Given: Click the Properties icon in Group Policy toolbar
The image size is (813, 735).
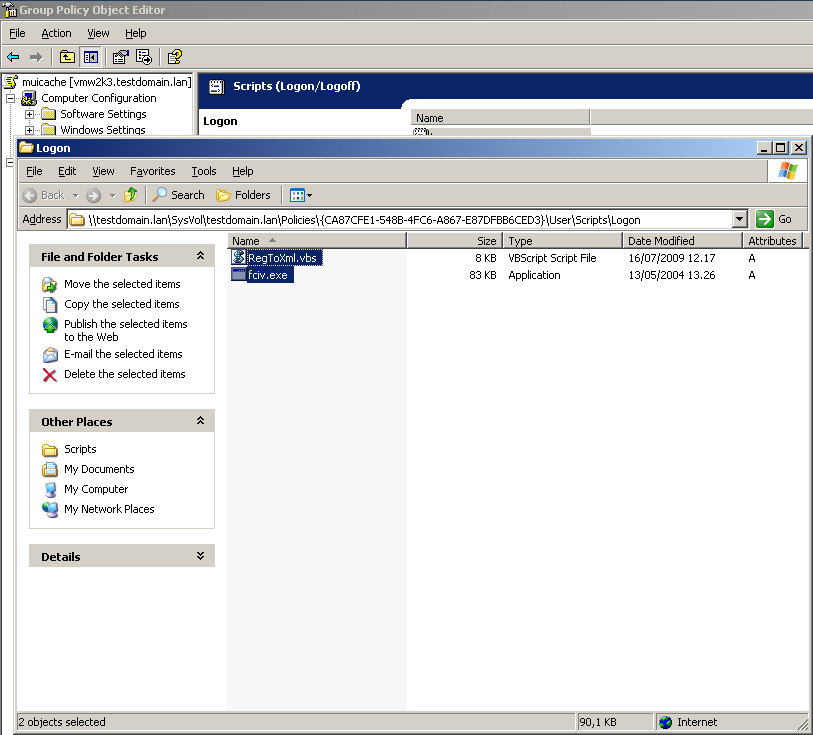Looking at the screenshot, I should [x=120, y=57].
